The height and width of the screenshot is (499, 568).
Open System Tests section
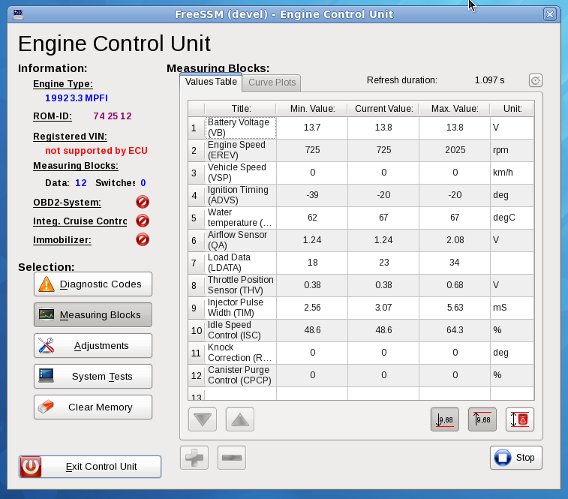pyautogui.click(x=93, y=376)
